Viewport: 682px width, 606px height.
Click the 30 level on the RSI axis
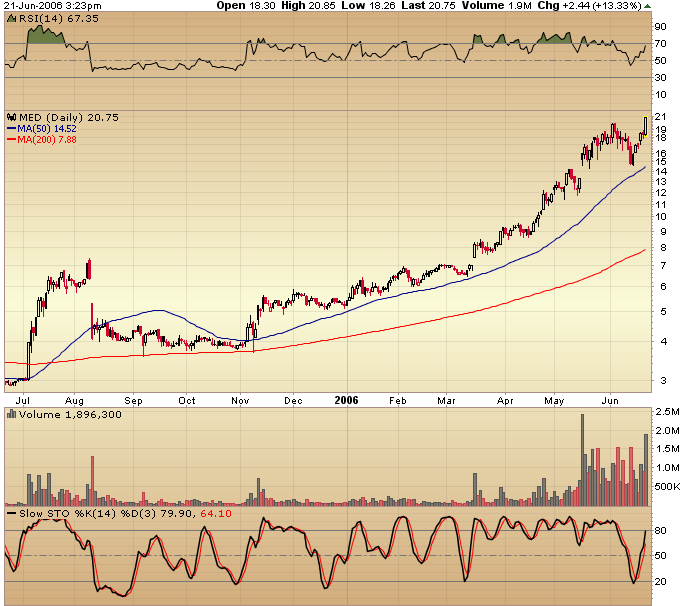pyautogui.click(x=661, y=77)
